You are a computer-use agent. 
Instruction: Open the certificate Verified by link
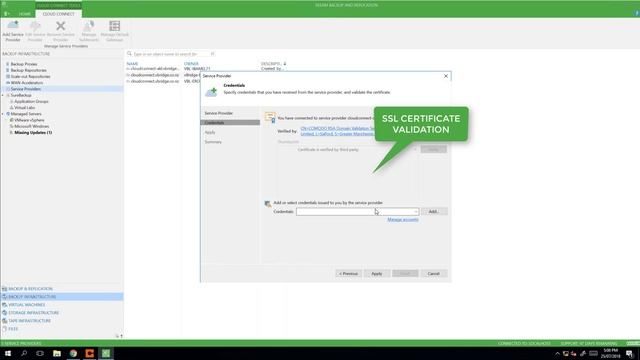coord(337,131)
